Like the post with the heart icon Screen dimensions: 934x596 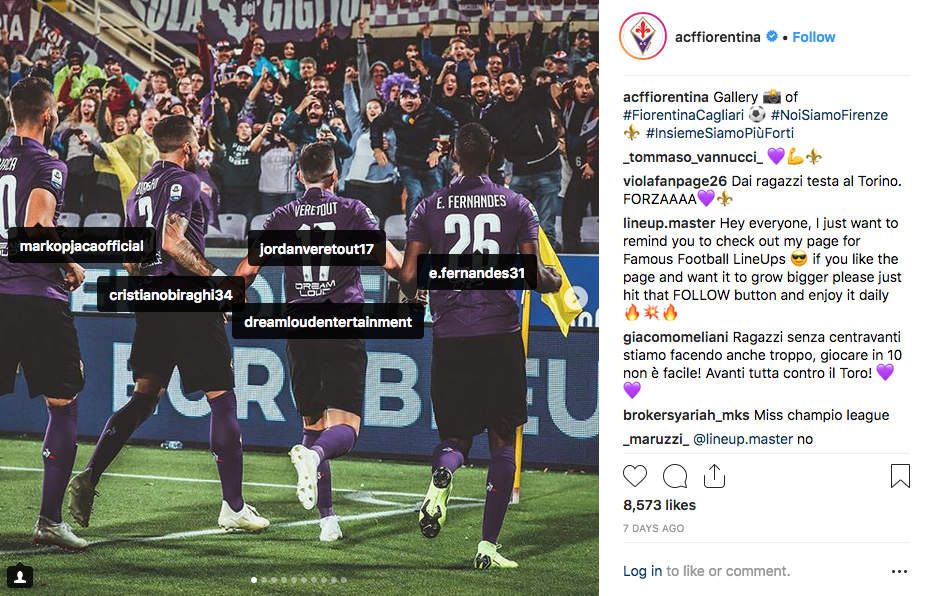coord(634,476)
